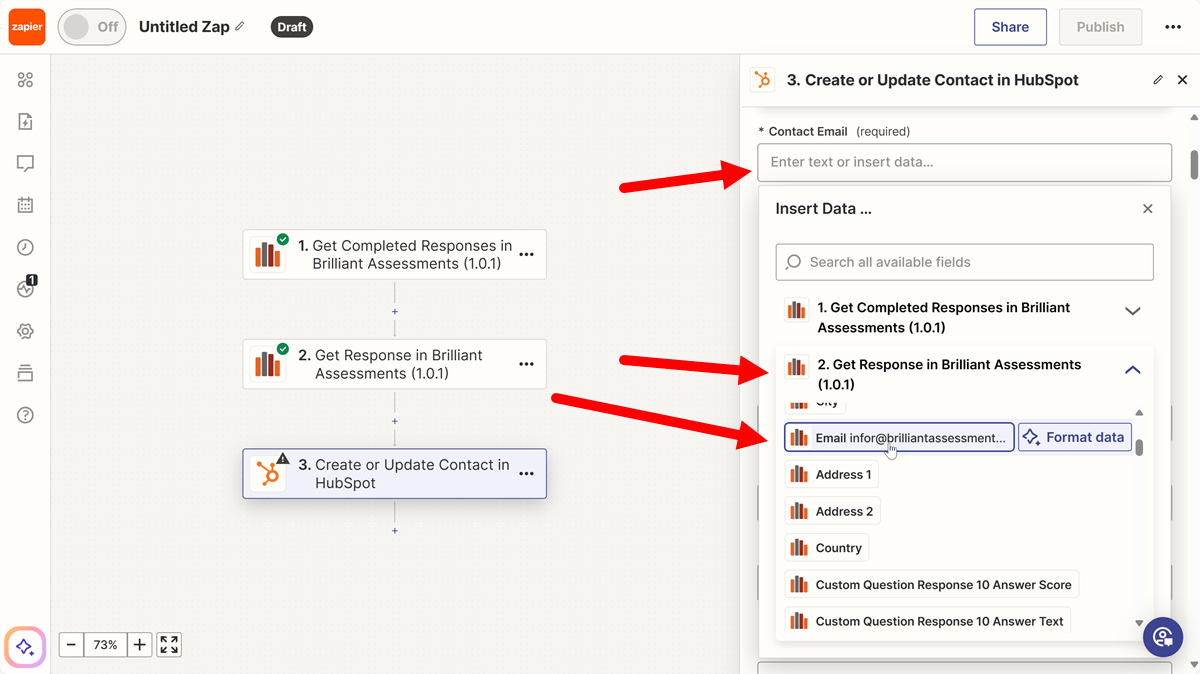Open the top-right three-dot overflow menu
This screenshot has width=1200, height=674.
[1172, 27]
